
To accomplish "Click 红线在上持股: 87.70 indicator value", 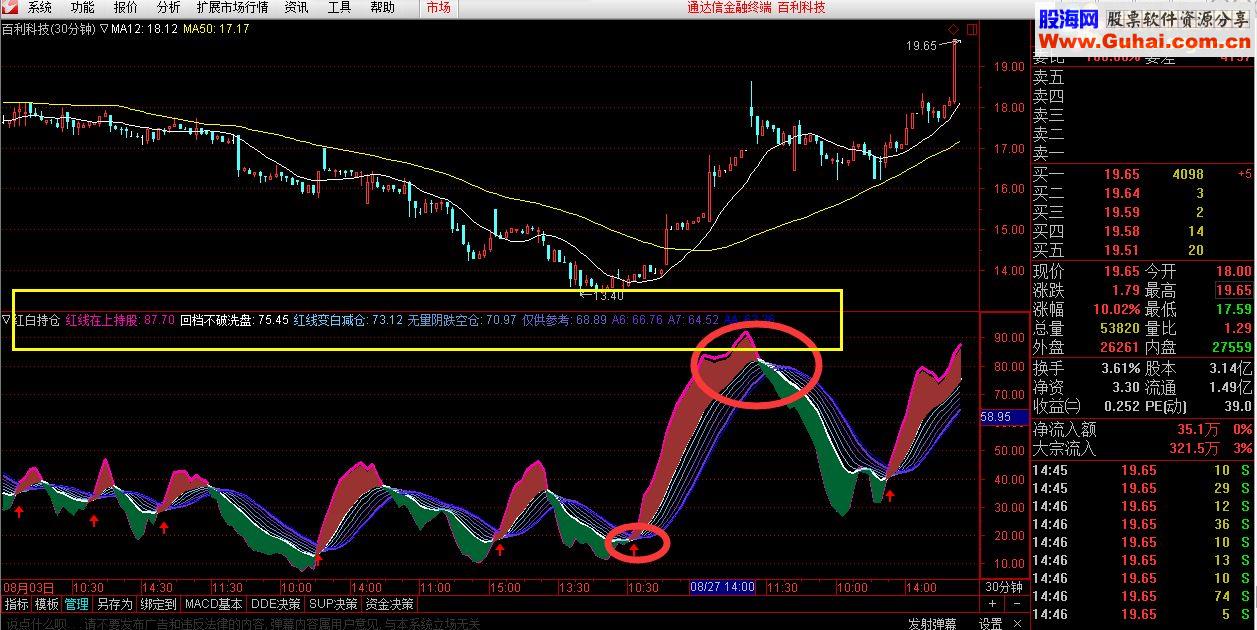I will [x=120, y=320].
